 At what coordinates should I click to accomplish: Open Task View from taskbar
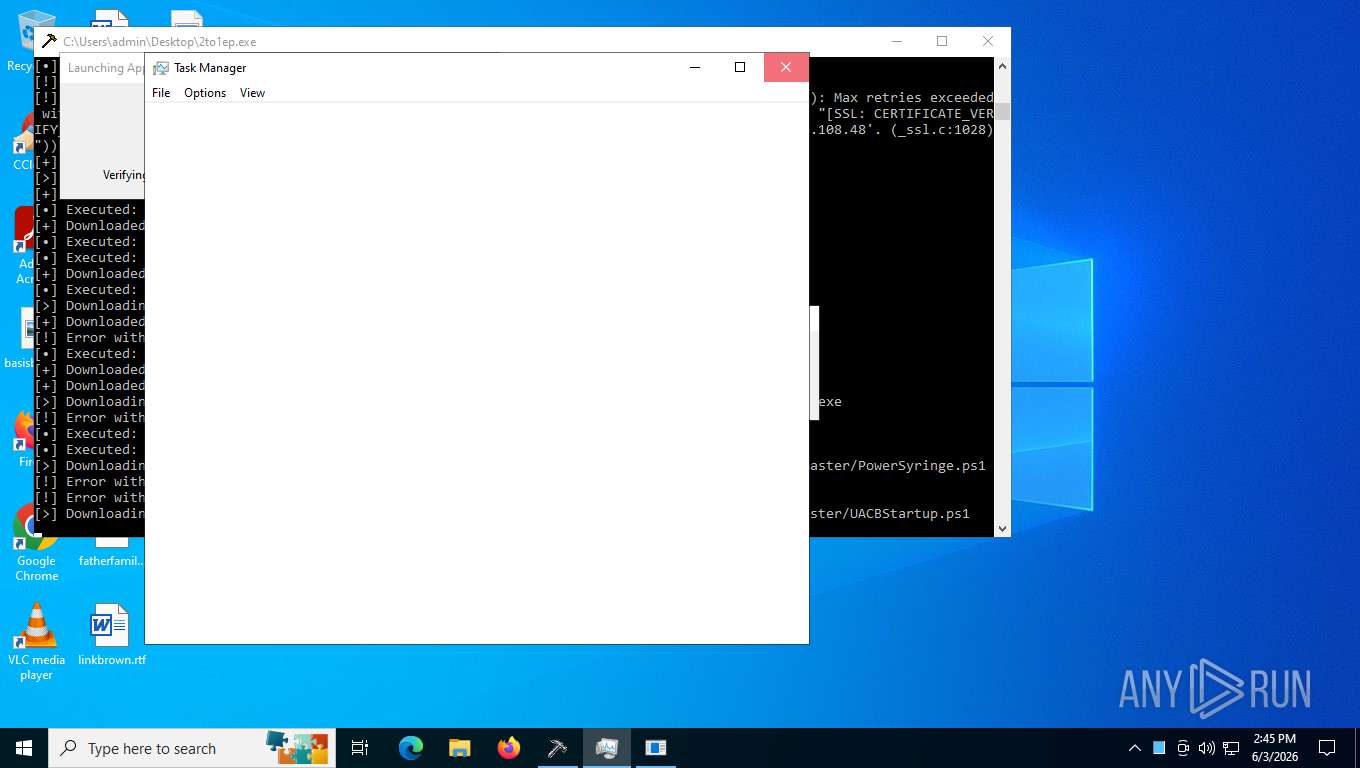360,748
